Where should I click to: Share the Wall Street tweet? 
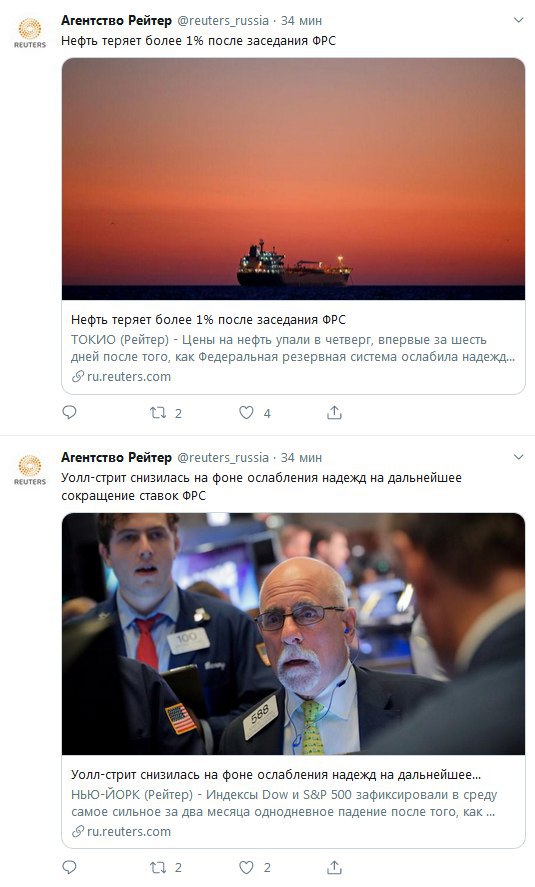(x=334, y=867)
